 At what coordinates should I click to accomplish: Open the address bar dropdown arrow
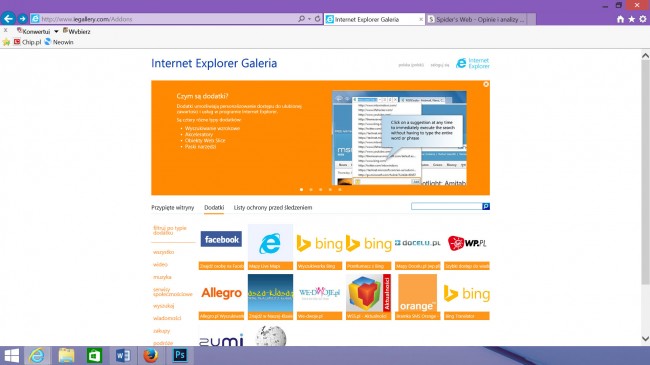[309, 19]
